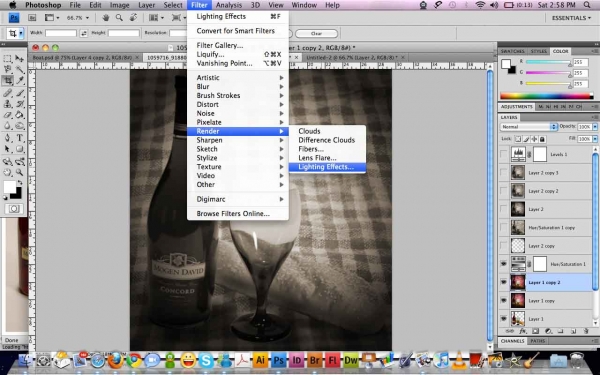This screenshot has width=600, height=375.
Task: Switch to the Swatches tab
Action: [512, 51]
